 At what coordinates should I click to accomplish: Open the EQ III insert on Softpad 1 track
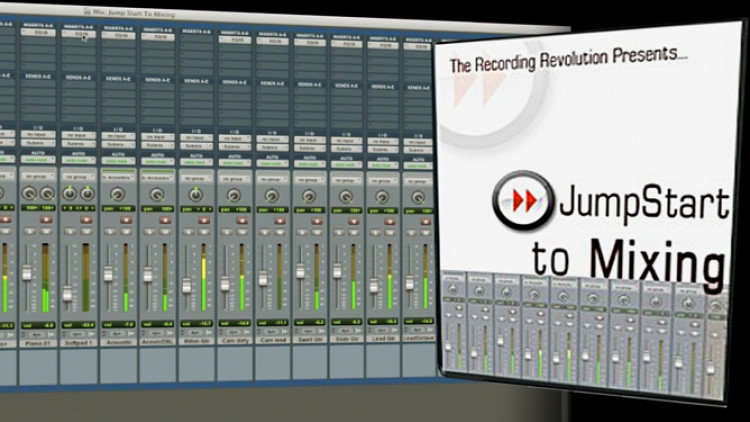click(78, 34)
